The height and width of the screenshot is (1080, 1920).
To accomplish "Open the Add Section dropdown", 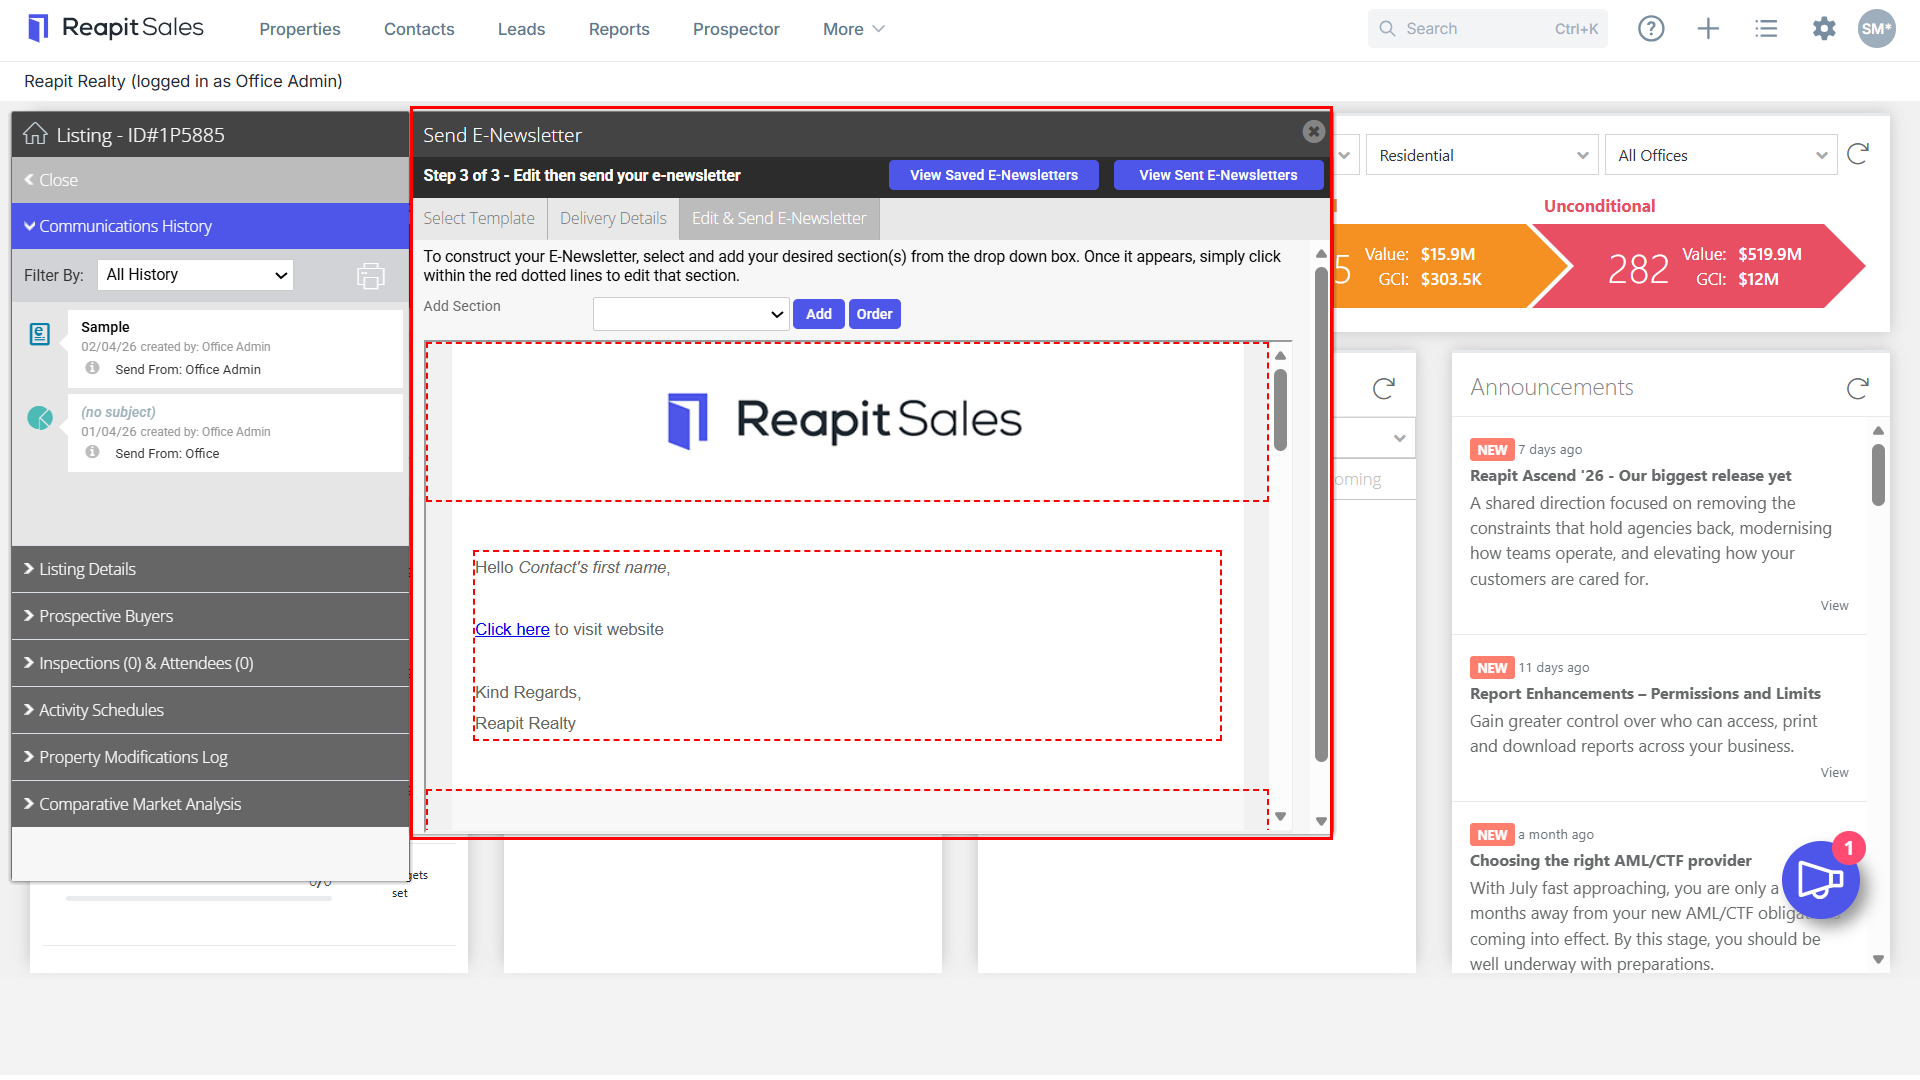I will [691, 314].
